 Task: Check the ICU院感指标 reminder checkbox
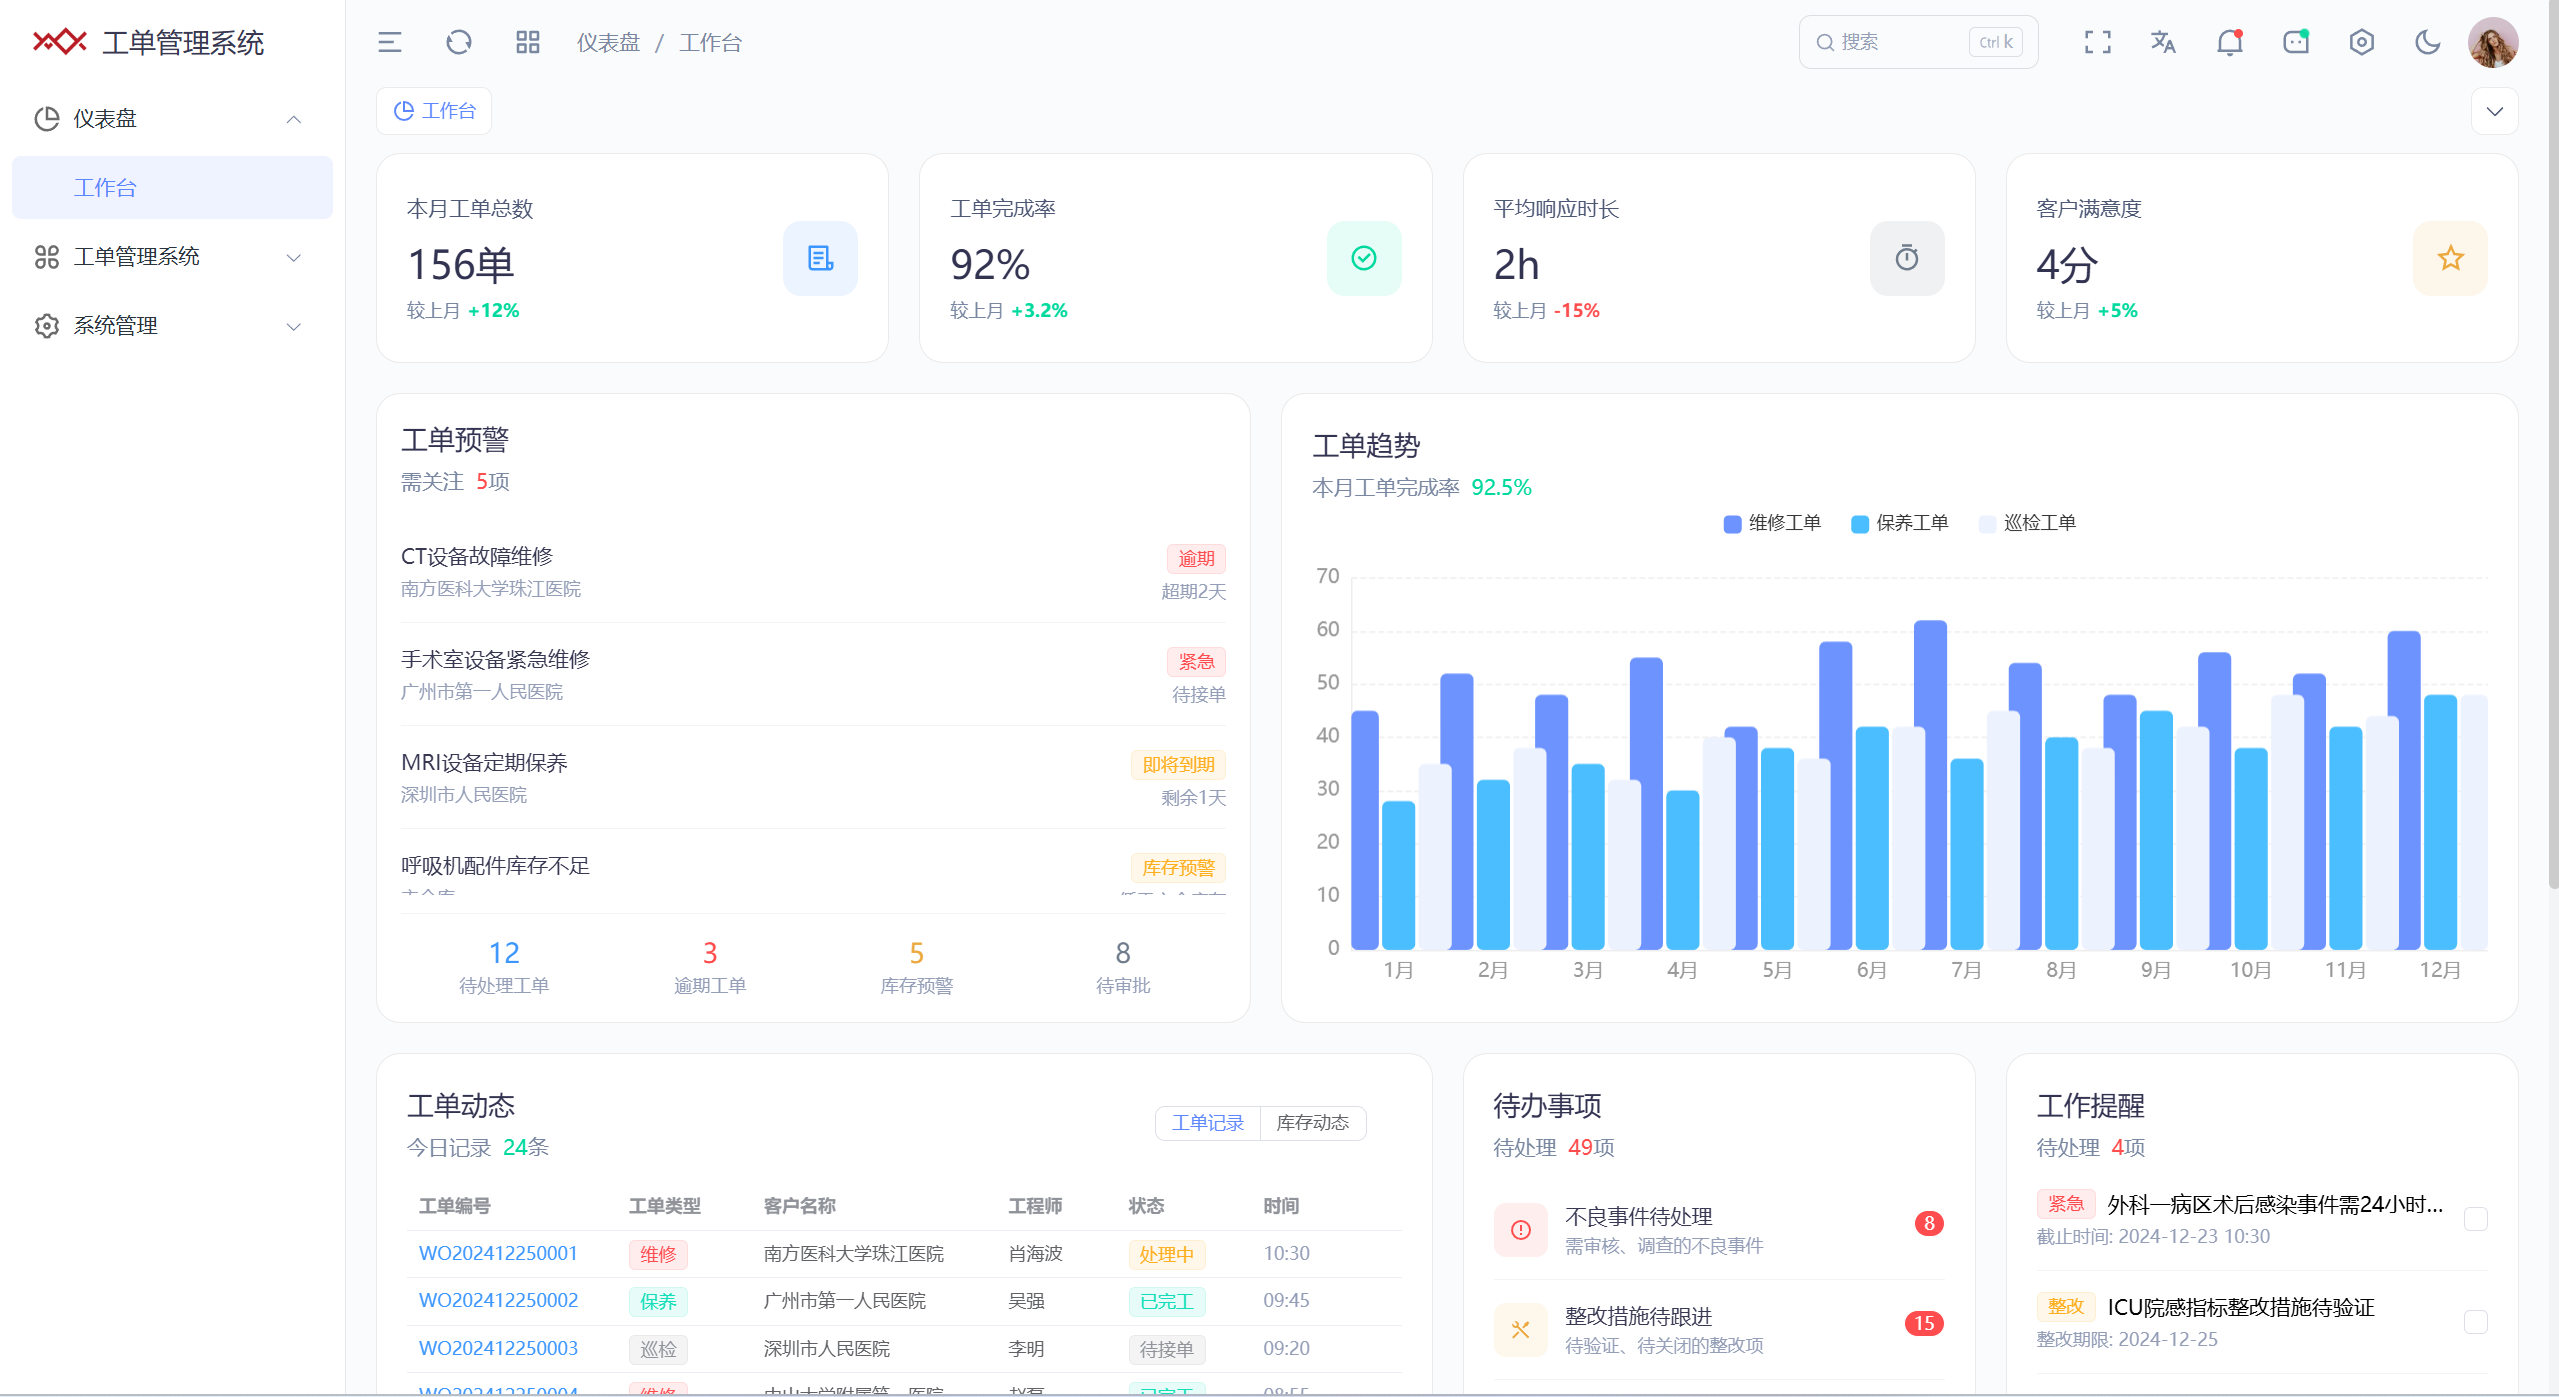coord(2475,1322)
